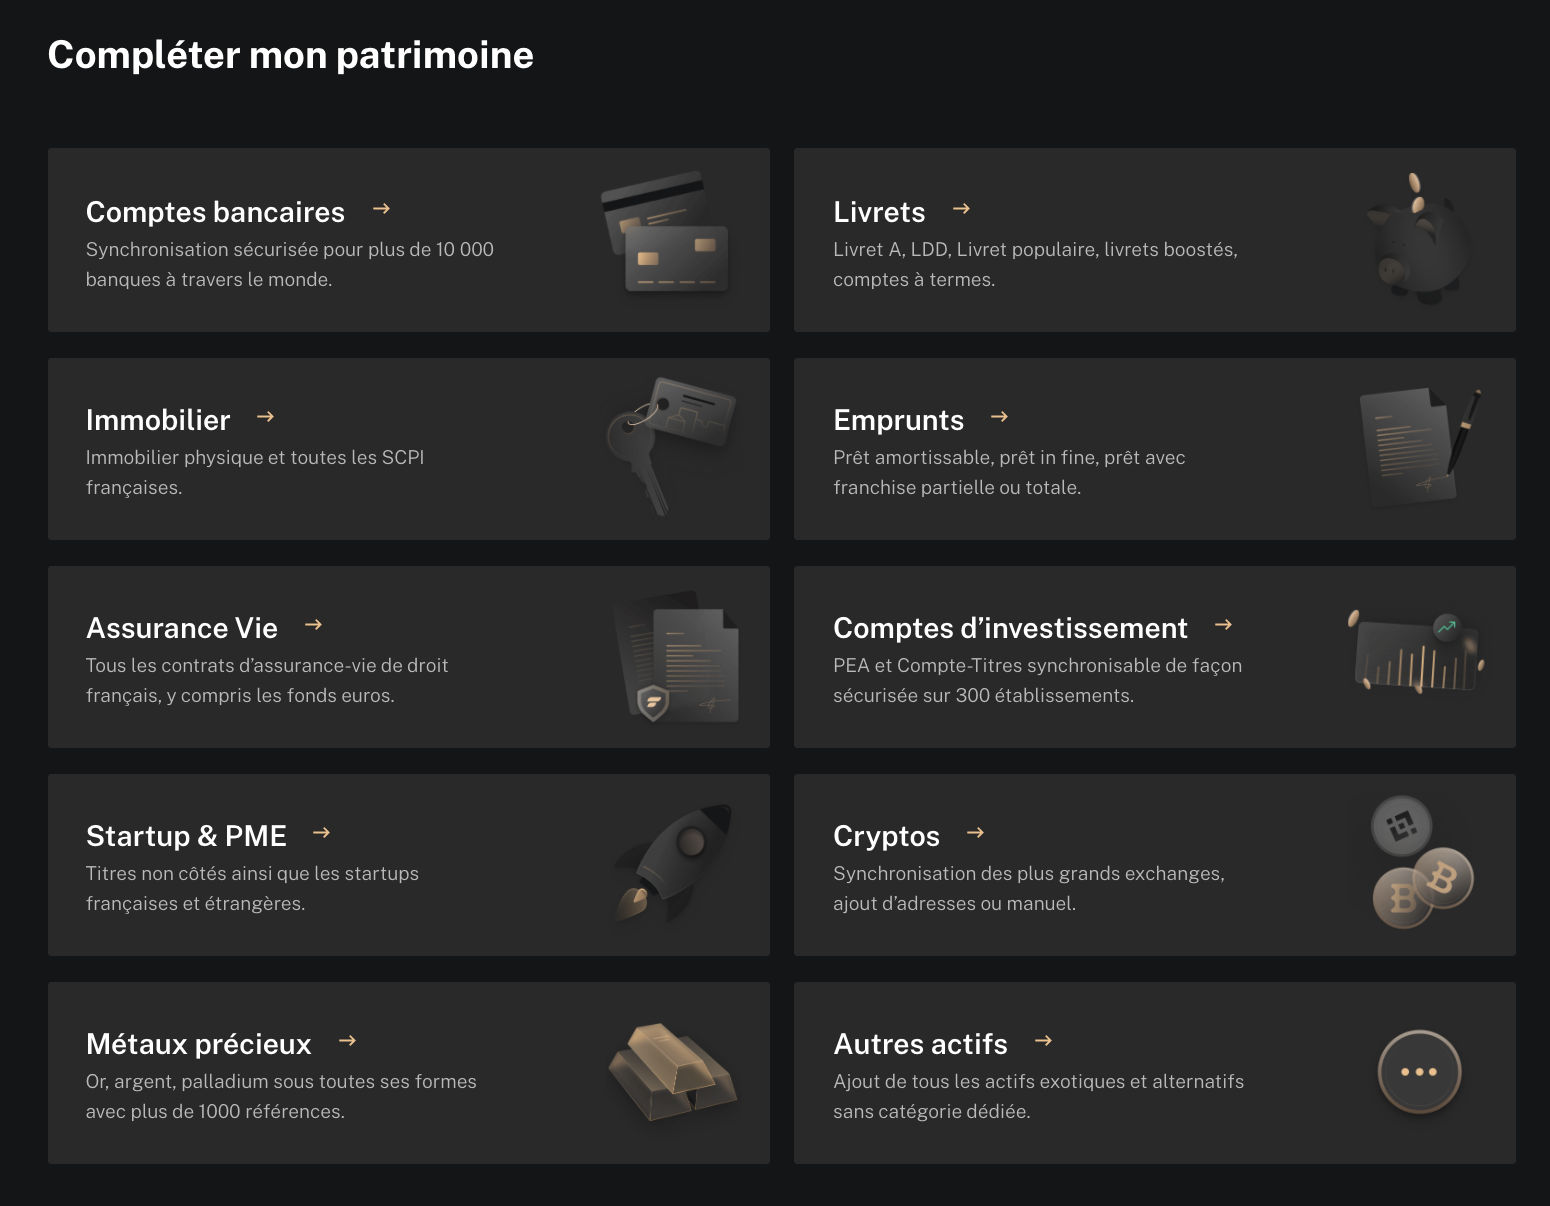This screenshot has width=1550, height=1206.
Task: Open the Livrets heading link
Action: click(x=879, y=212)
